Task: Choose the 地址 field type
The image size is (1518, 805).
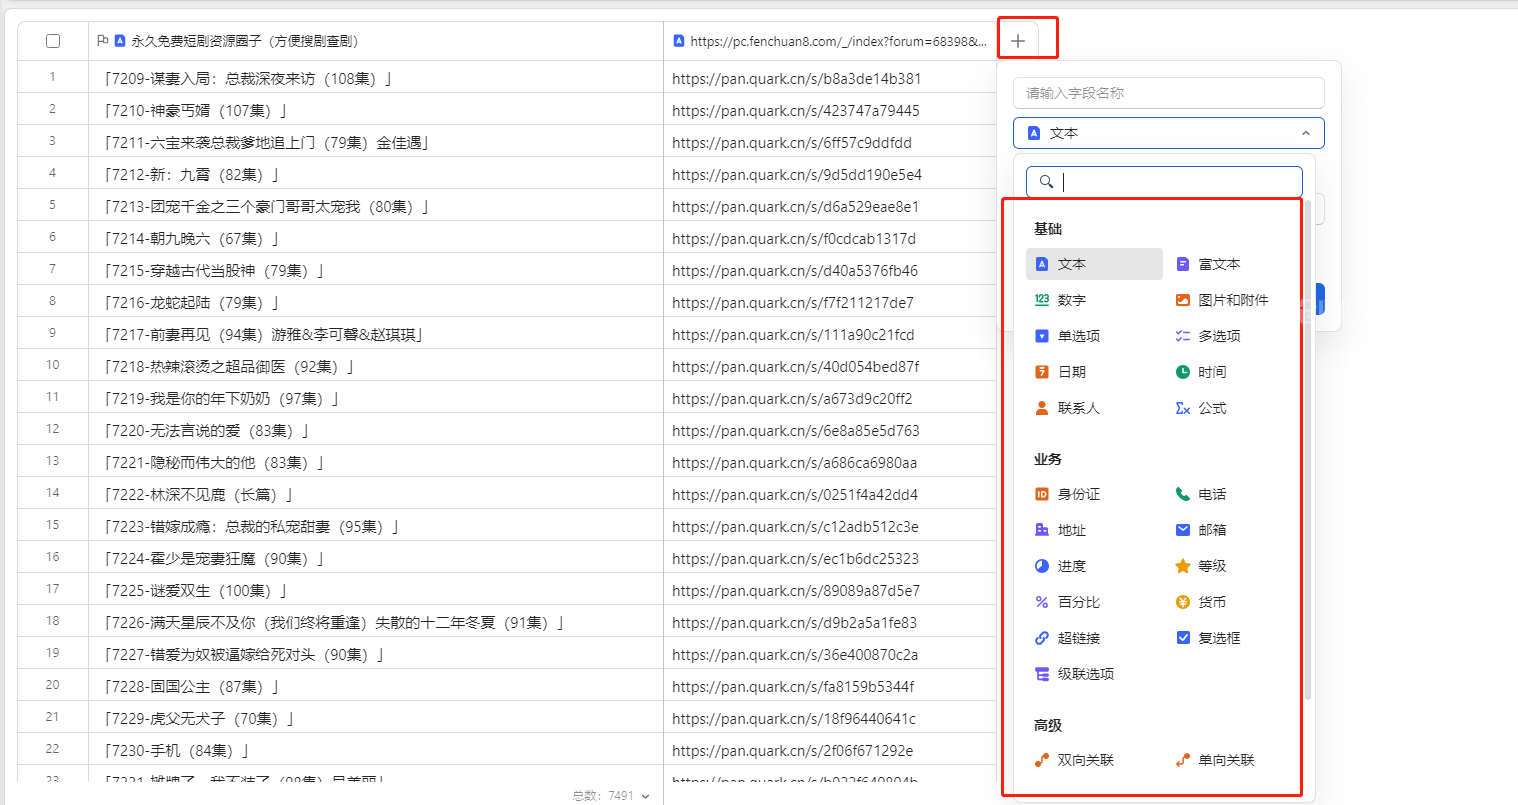Action: pos(1060,530)
